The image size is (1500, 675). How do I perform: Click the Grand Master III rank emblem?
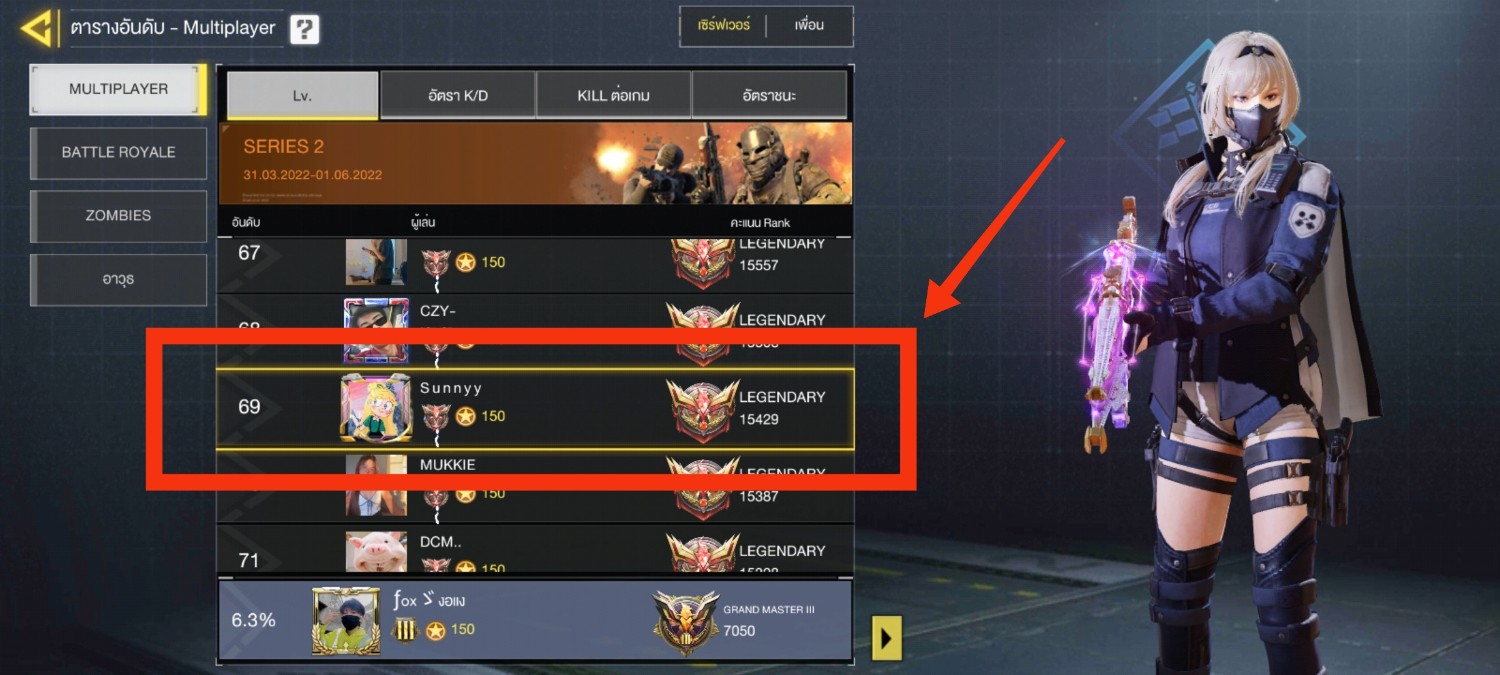coord(685,621)
